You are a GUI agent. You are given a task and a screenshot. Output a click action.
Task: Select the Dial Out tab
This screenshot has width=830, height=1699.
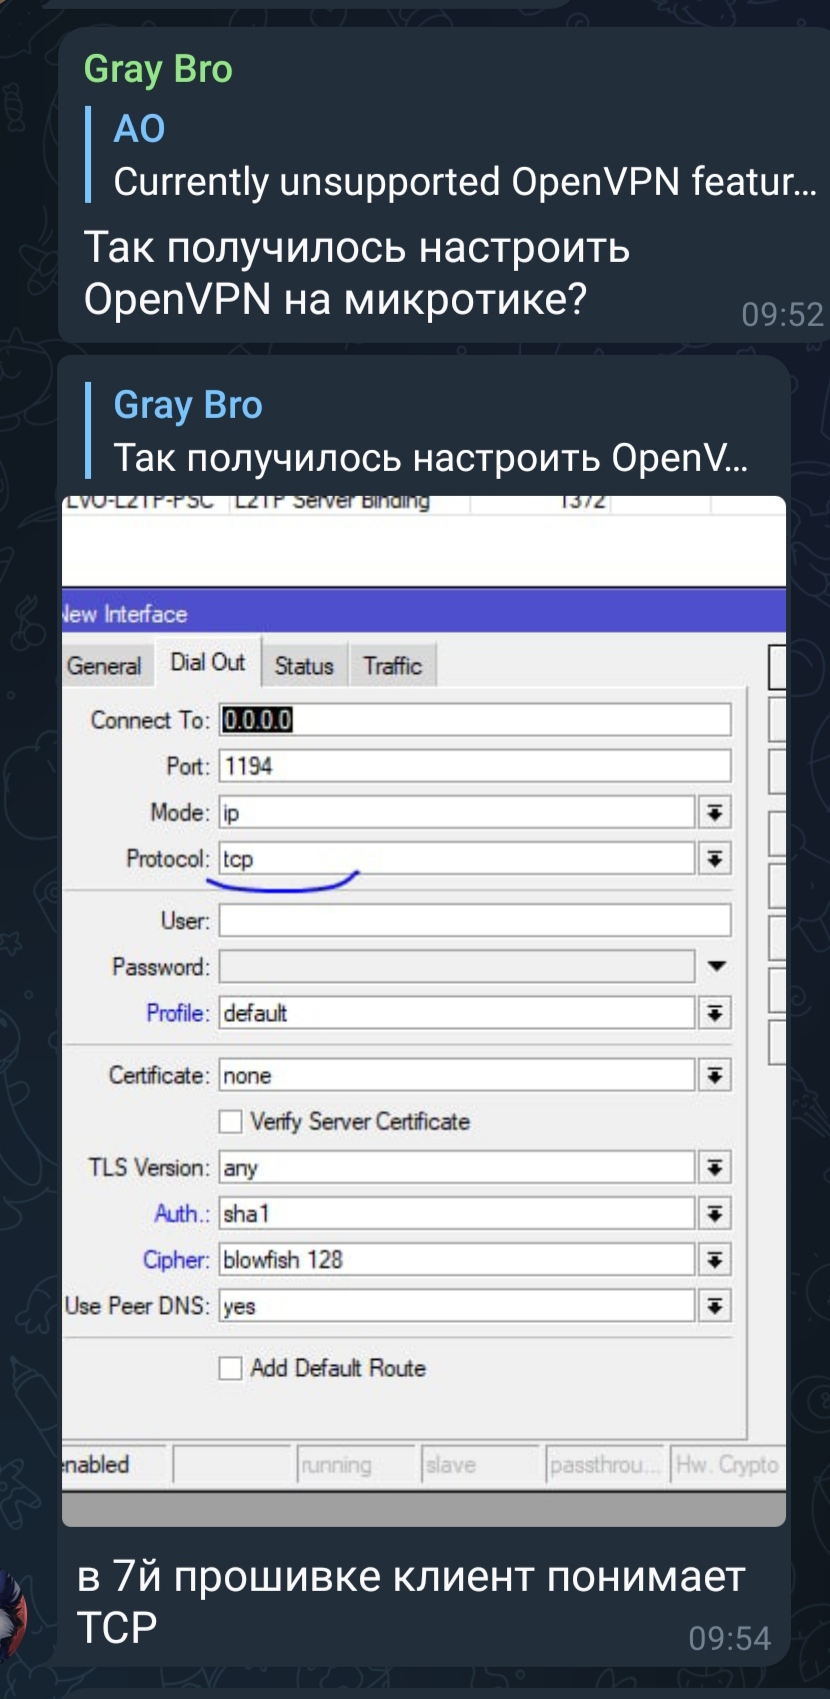point(207,663)
